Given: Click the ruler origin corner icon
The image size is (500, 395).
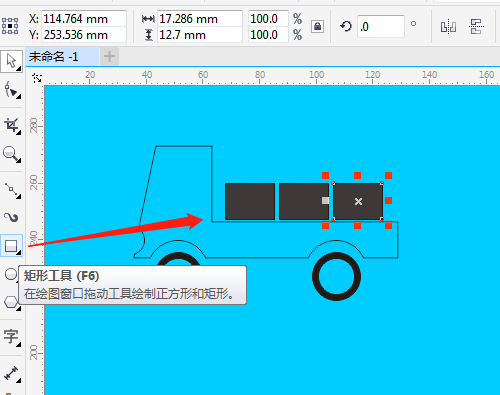Looking at the screenshot, I should point(37,78).
